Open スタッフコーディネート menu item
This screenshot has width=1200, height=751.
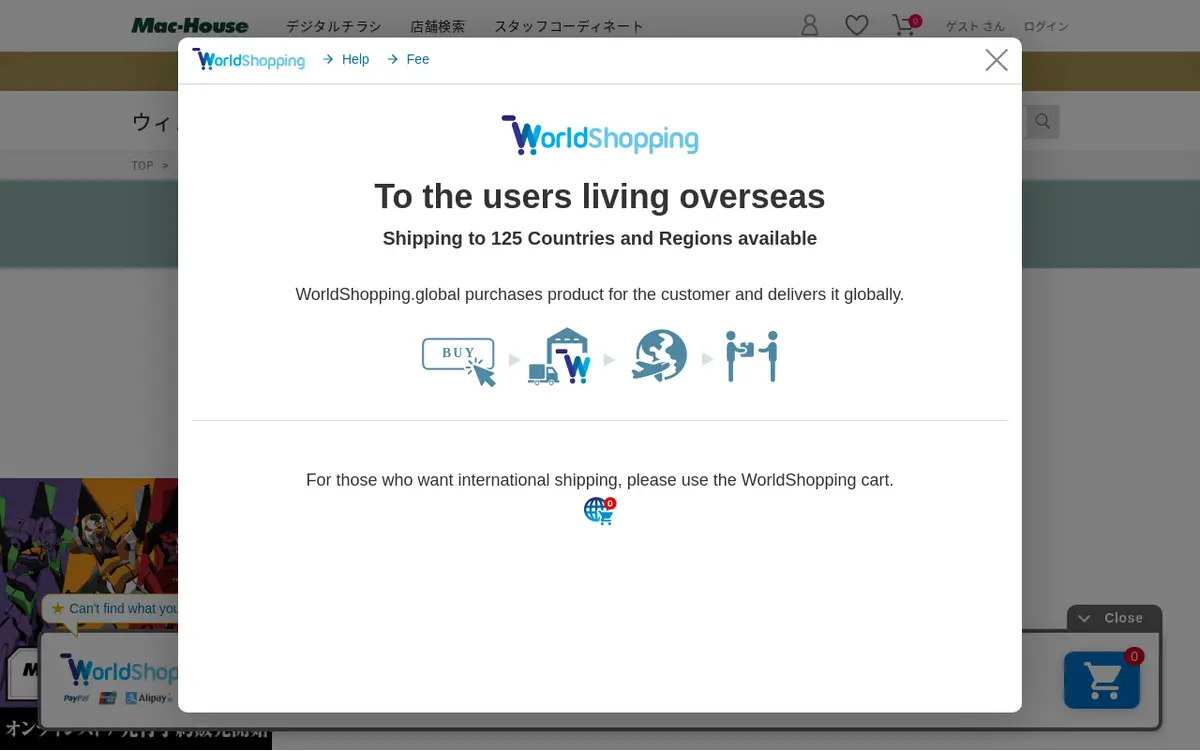point(569,27)
